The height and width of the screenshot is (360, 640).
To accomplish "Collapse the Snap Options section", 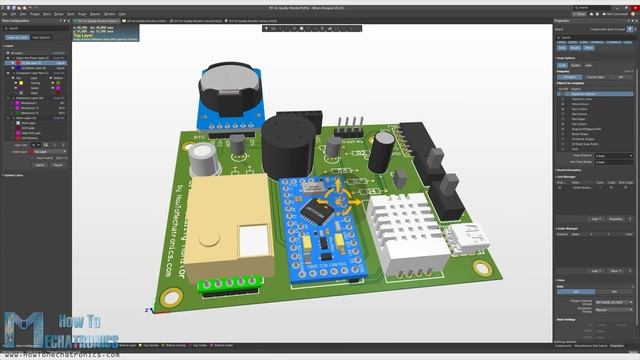I will 556,58.
